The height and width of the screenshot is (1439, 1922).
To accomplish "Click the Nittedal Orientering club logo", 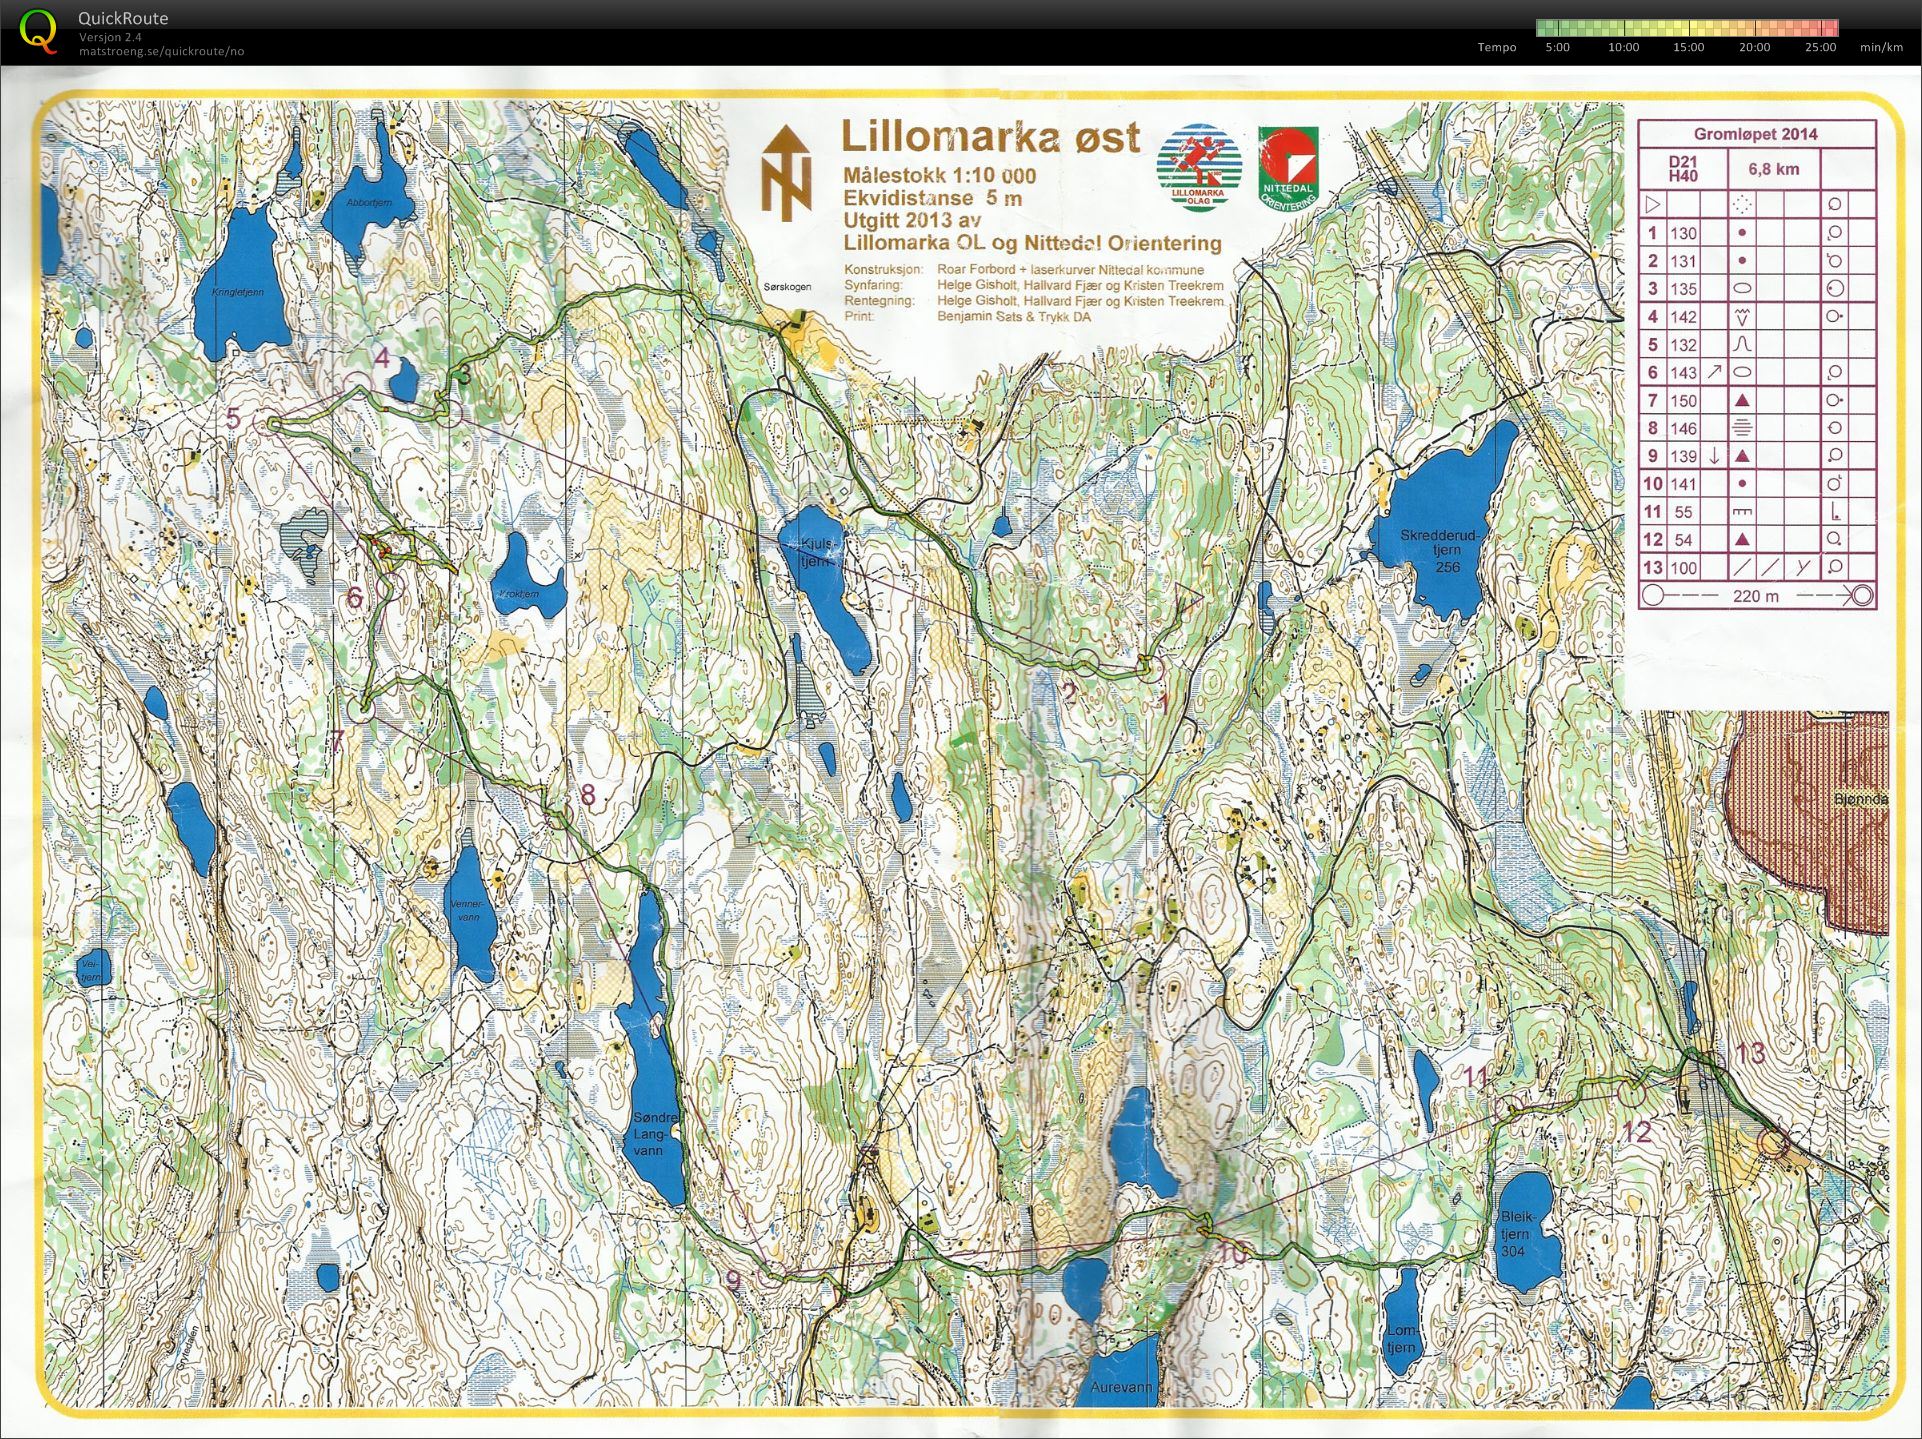I will pos(1289,168).
